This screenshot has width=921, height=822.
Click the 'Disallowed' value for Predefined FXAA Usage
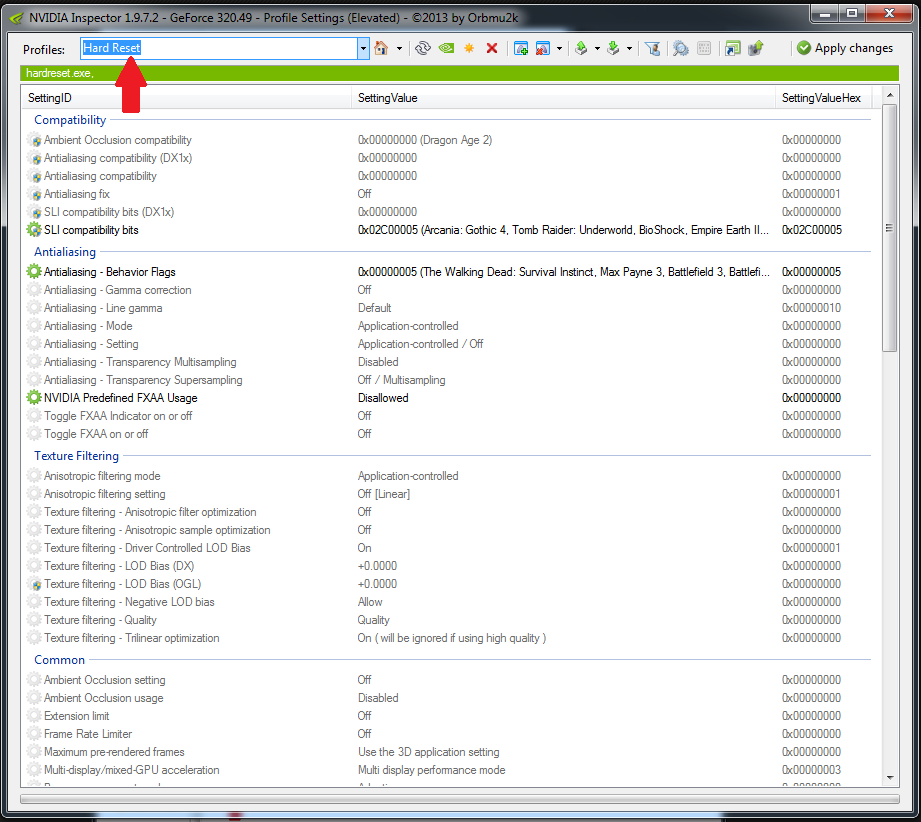[383, 398]
